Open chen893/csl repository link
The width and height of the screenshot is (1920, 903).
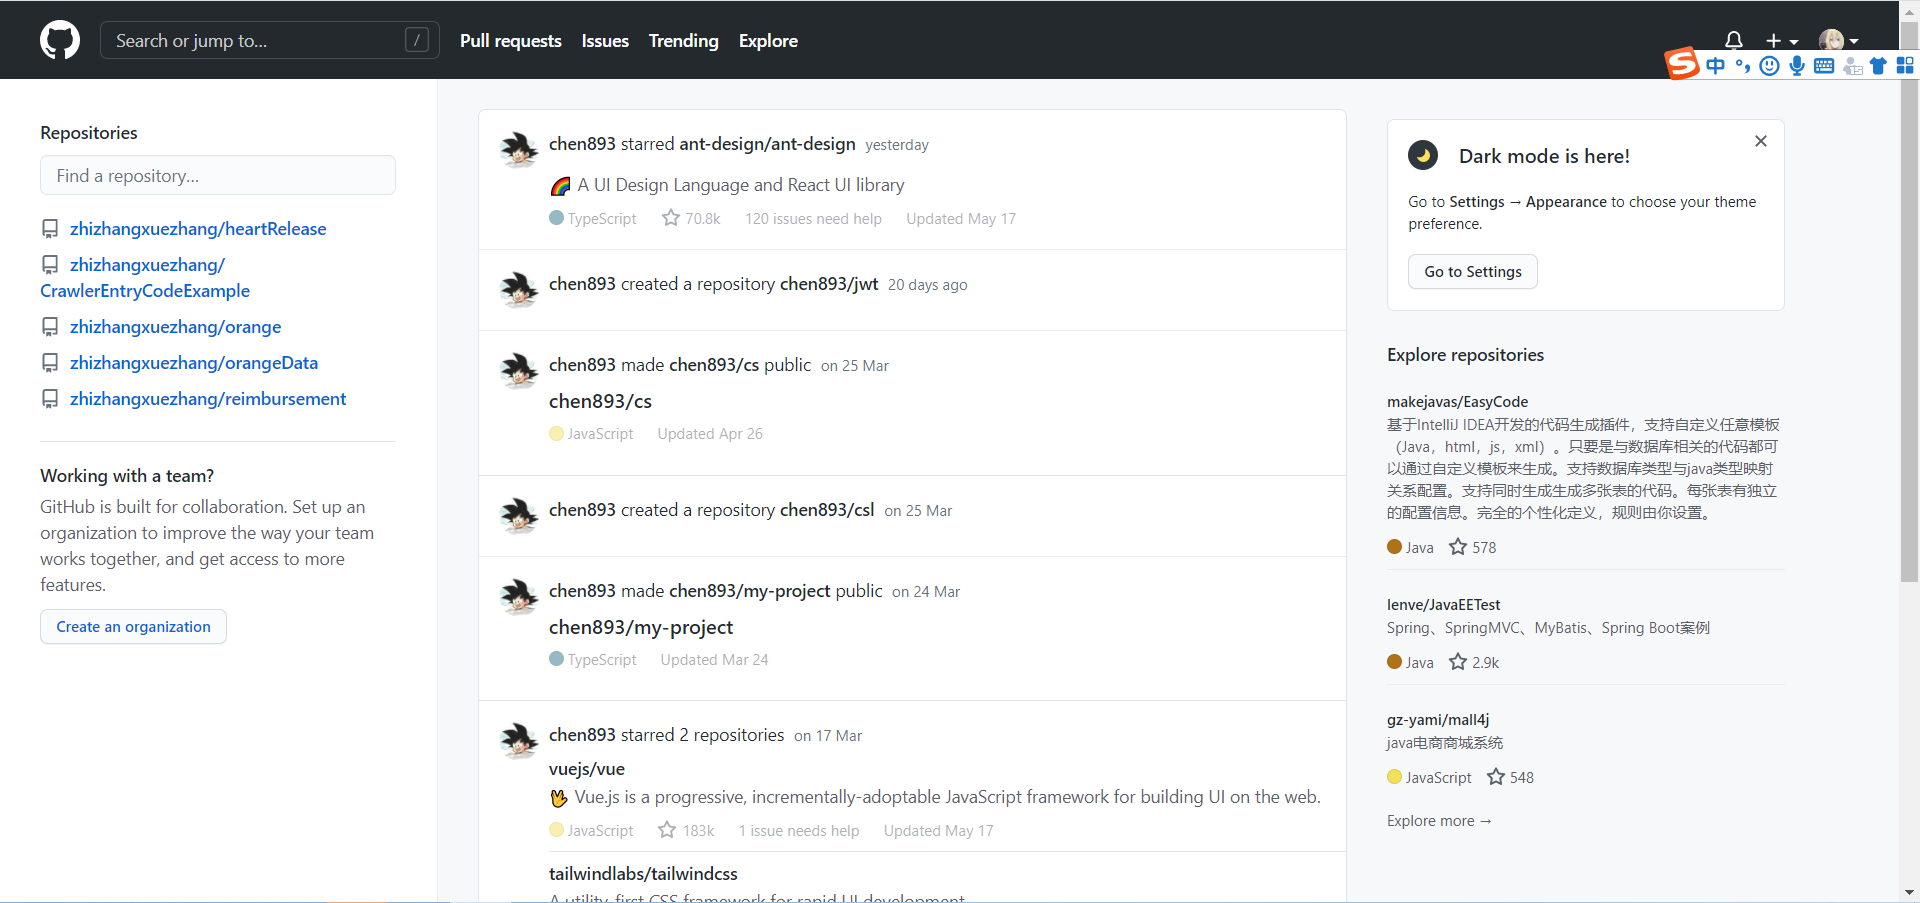827,510
